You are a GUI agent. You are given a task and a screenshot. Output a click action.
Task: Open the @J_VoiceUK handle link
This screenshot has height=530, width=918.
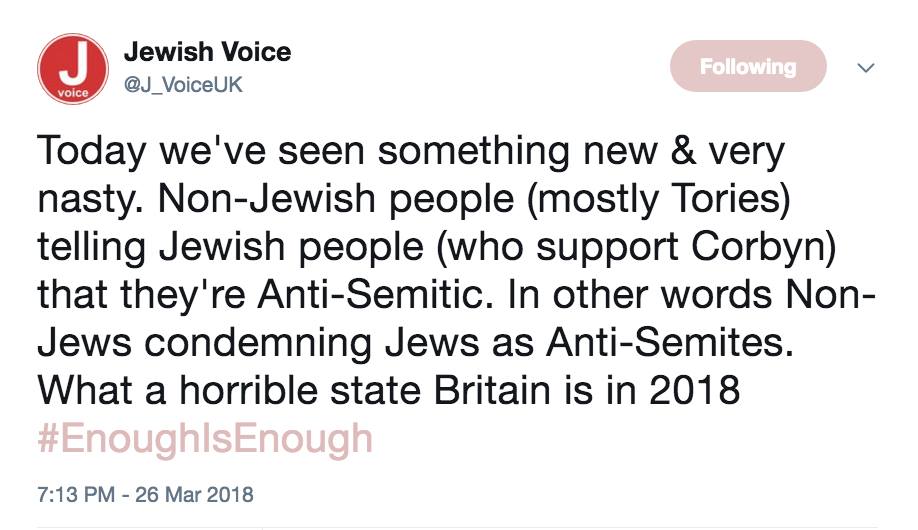183,85
